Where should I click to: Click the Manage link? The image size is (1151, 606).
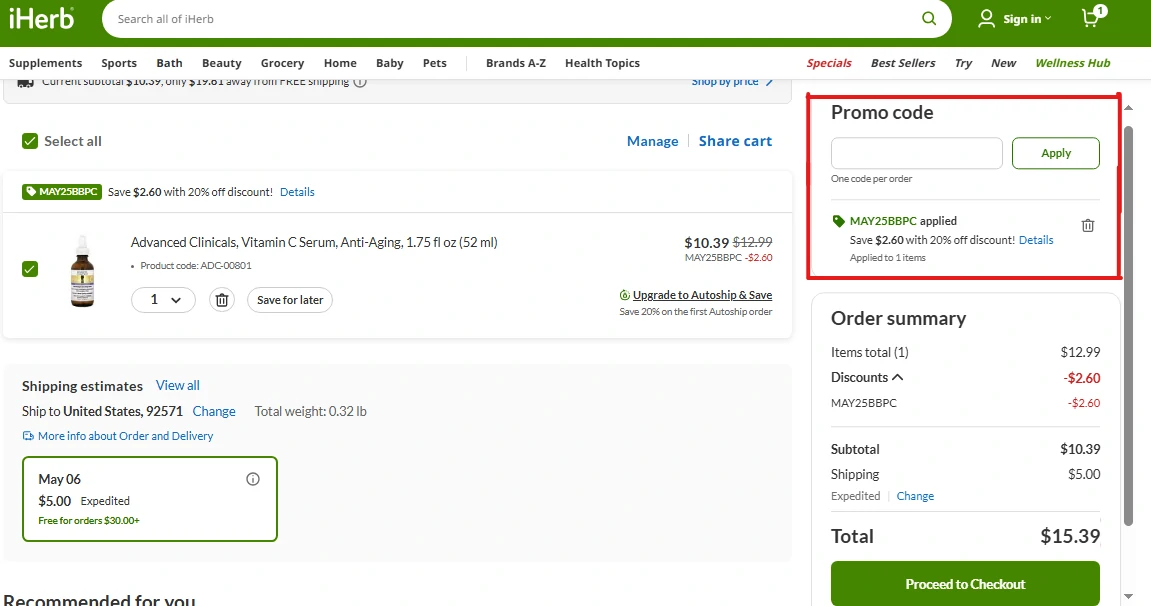click(653, 141)
